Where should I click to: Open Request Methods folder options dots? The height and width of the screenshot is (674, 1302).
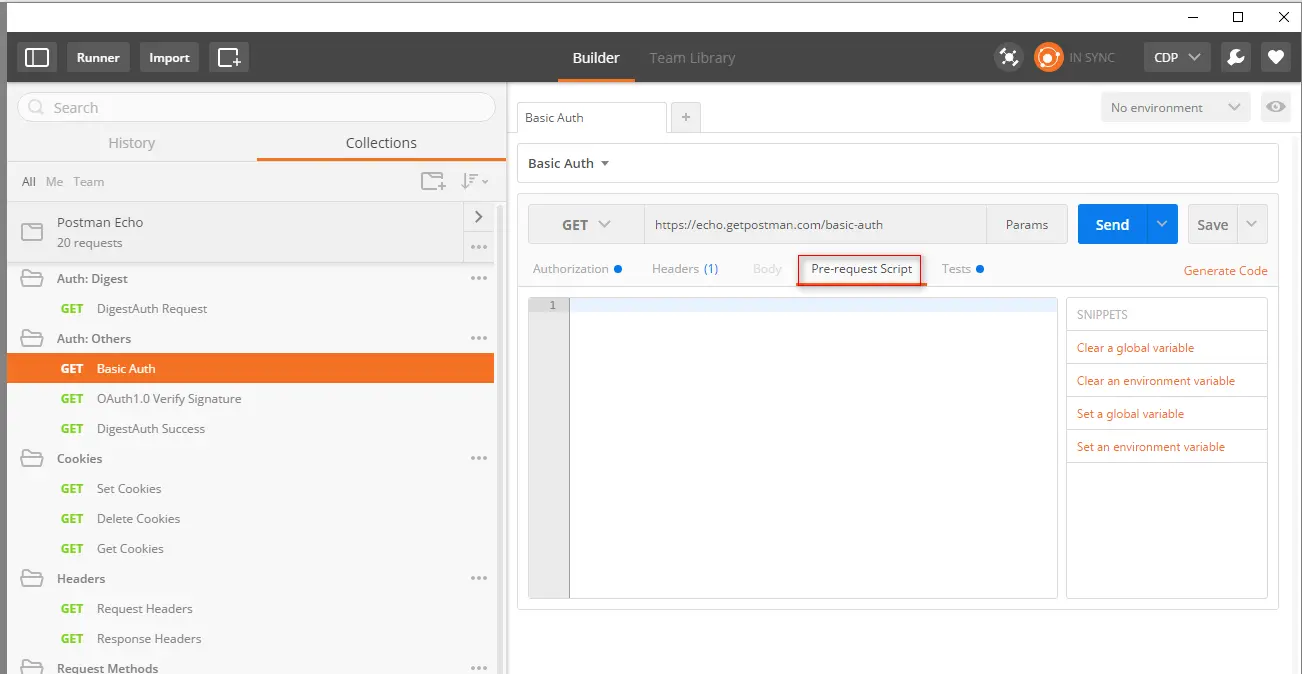pyautogui.click(x=479, y=667)
